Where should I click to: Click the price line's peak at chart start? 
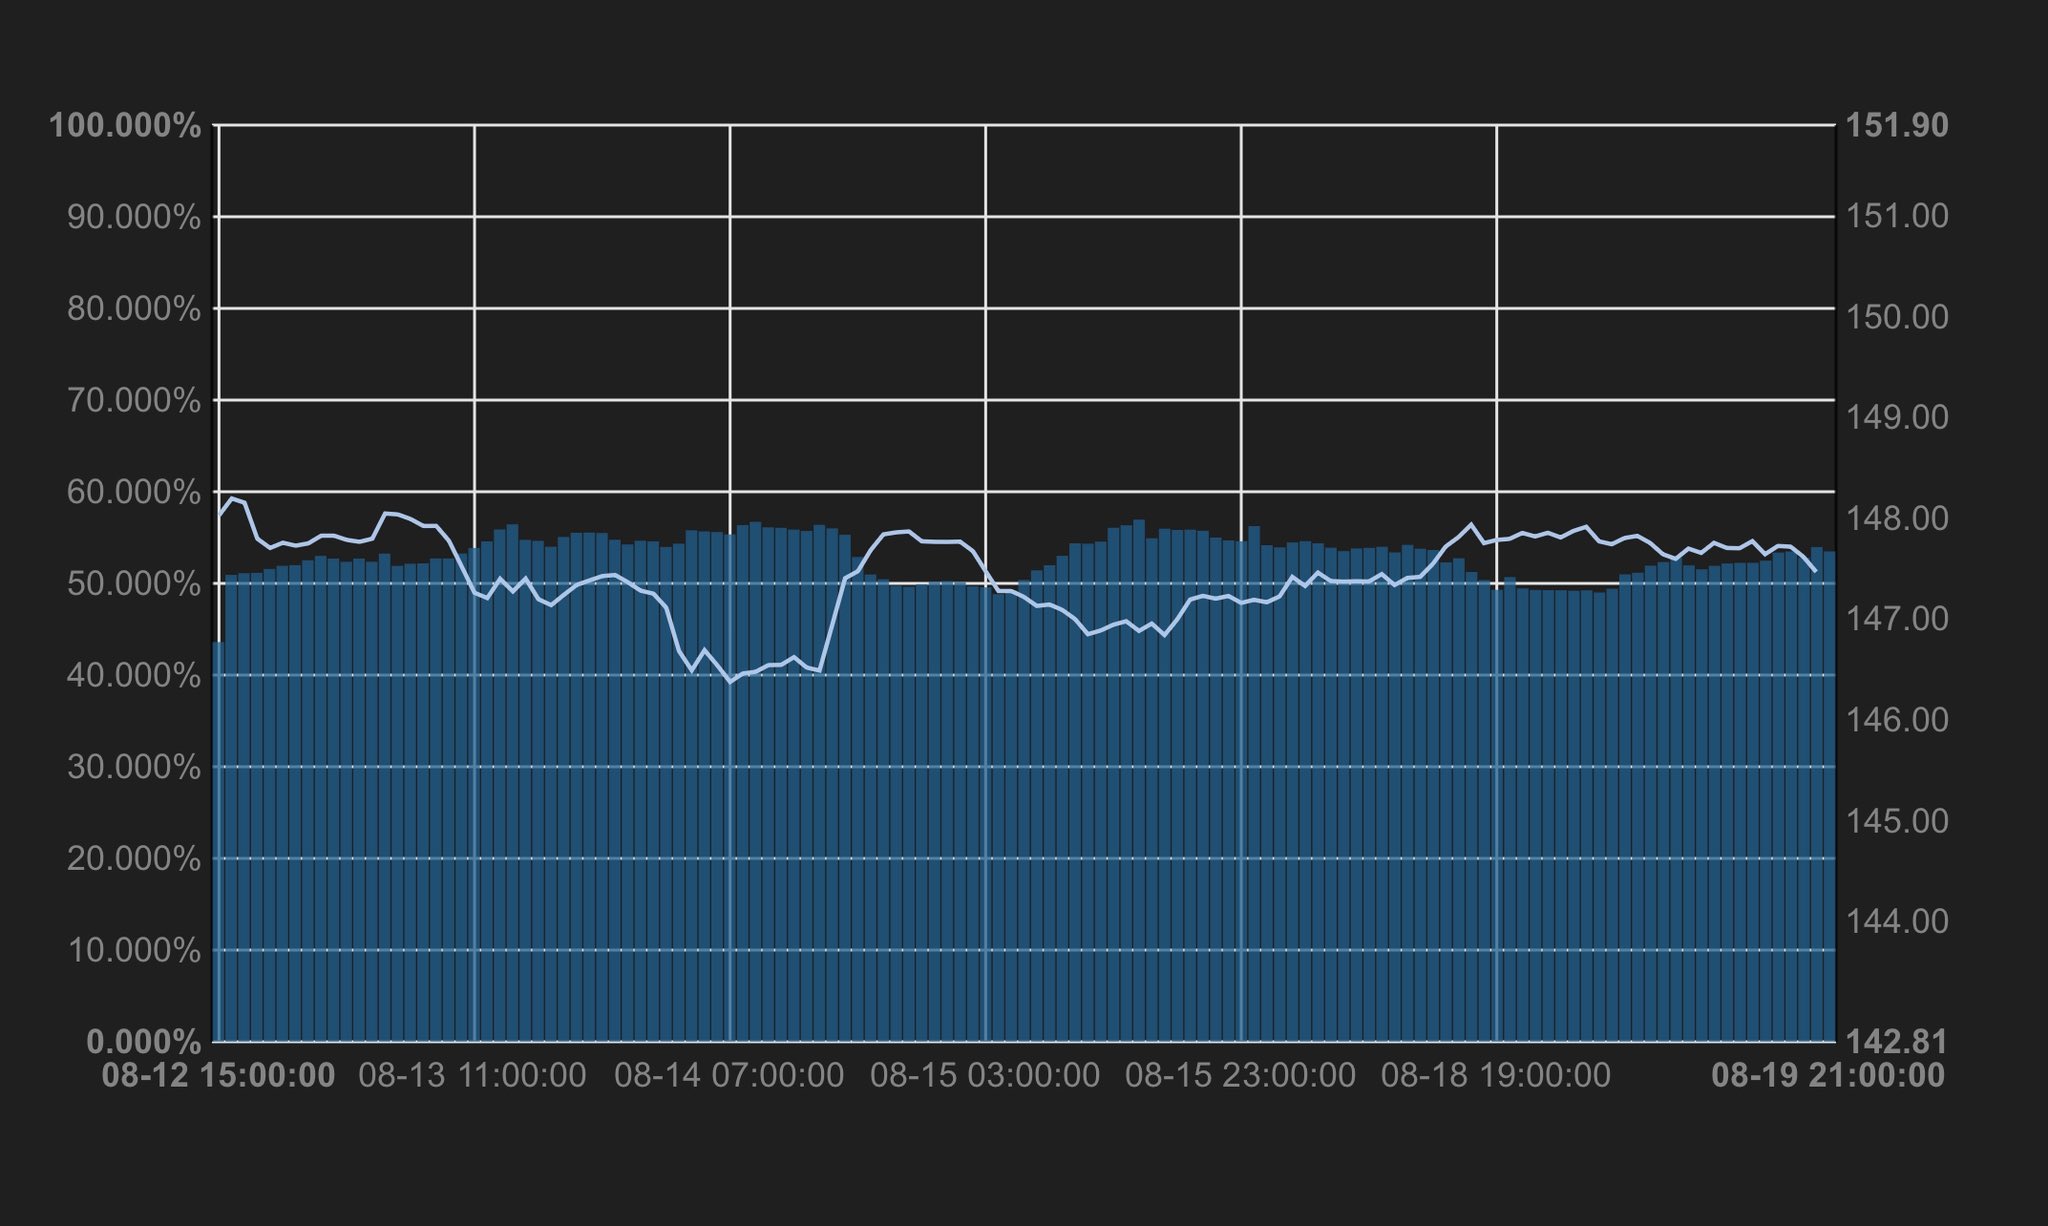click(233, 498)
